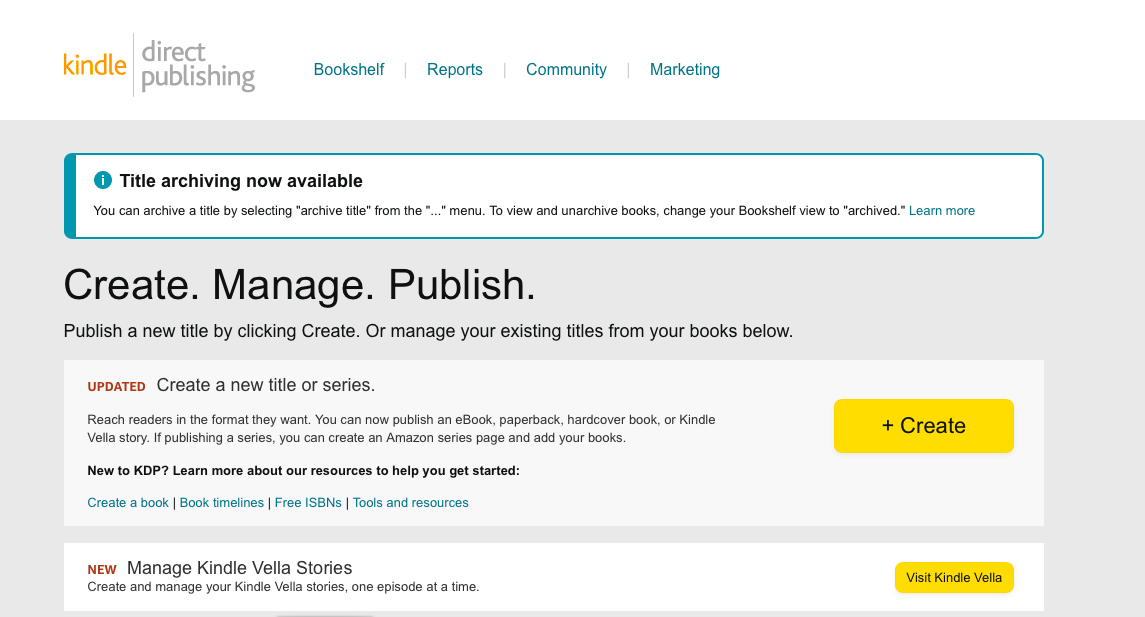Click the NEW badge beside Kindle Vella

click(102, 570)
